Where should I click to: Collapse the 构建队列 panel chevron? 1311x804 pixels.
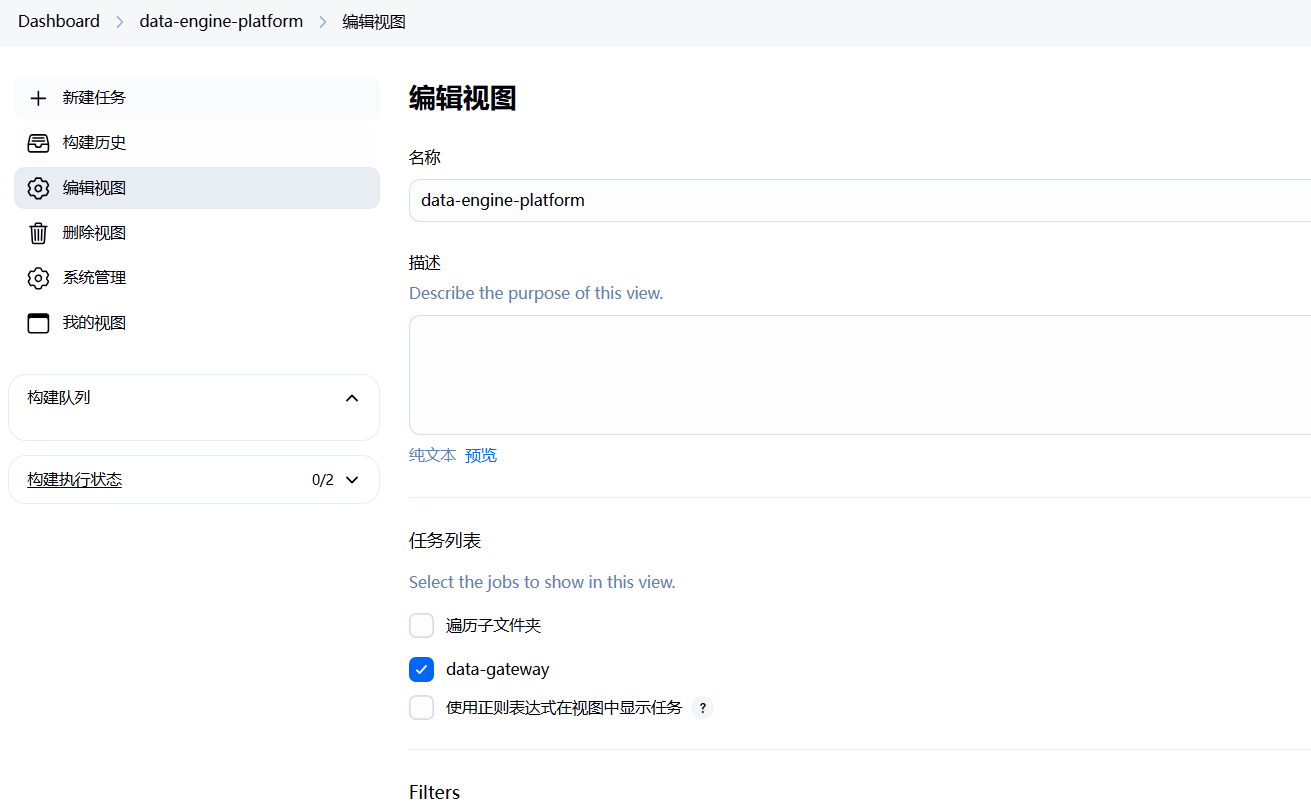pyautogui.click(x=352, y=398)
